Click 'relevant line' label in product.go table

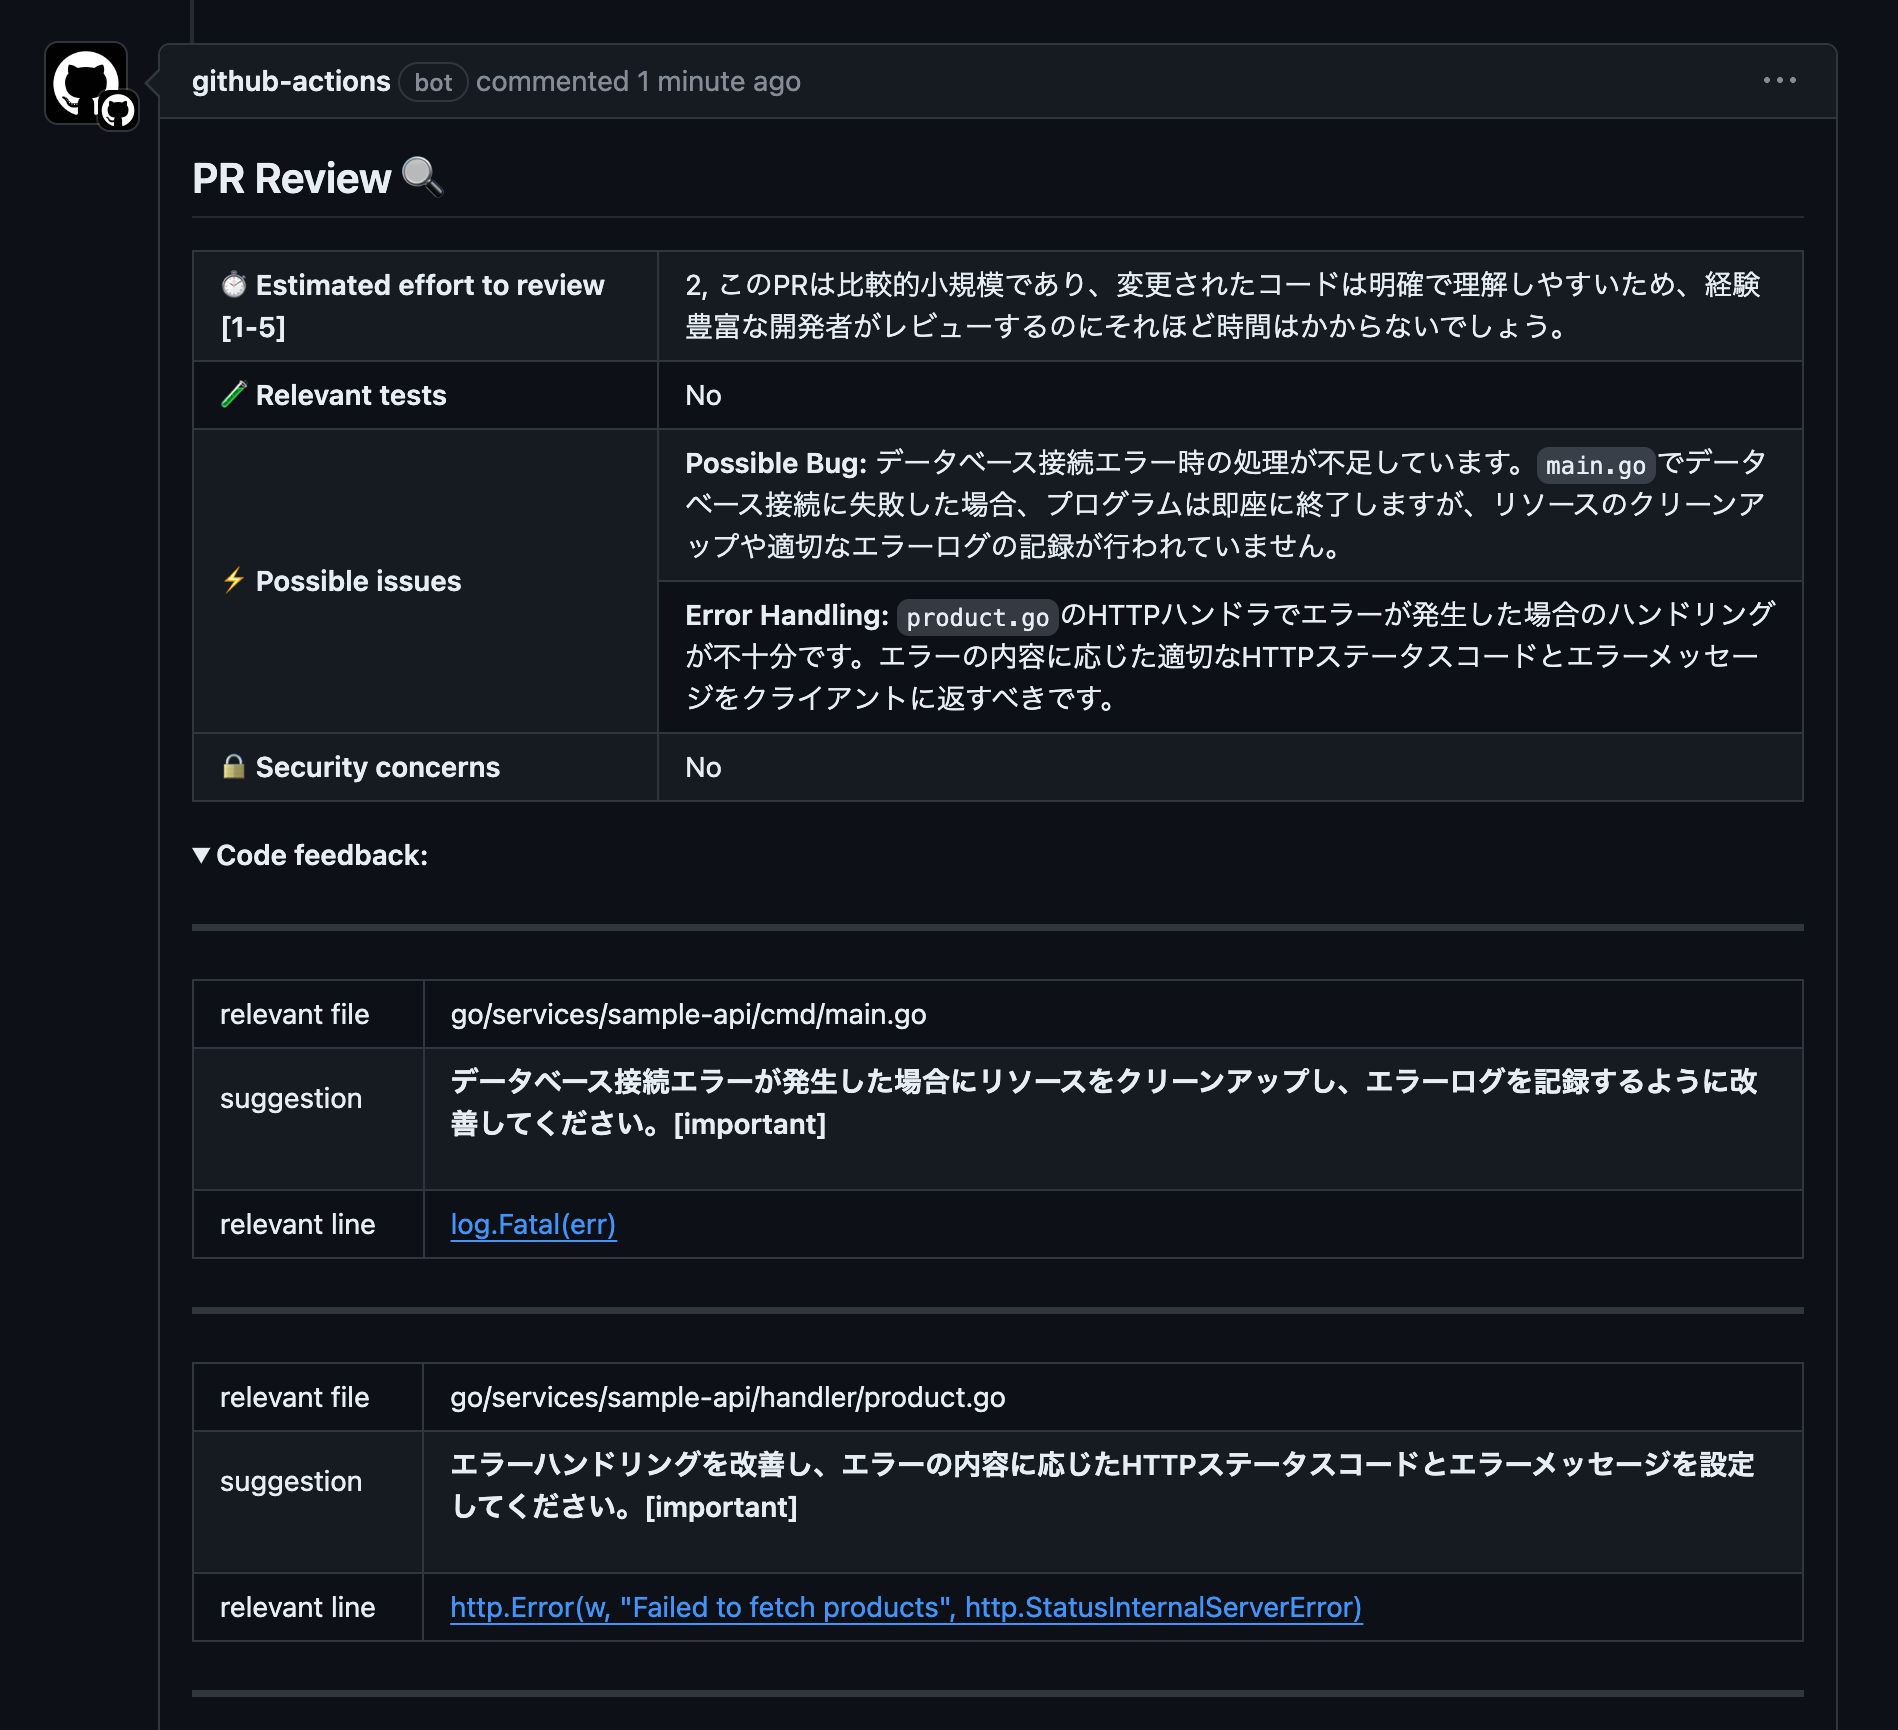[297, 1607]
